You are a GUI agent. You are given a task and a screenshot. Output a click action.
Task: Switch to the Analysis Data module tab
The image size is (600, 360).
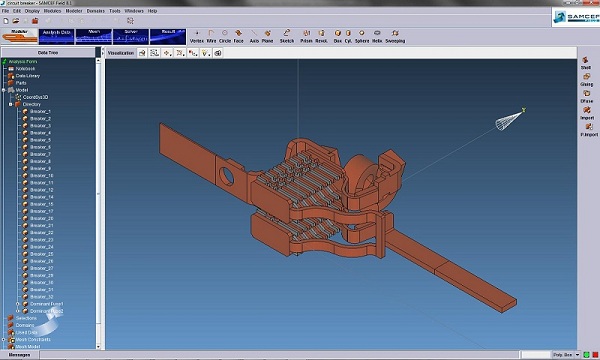pos(56,36)
